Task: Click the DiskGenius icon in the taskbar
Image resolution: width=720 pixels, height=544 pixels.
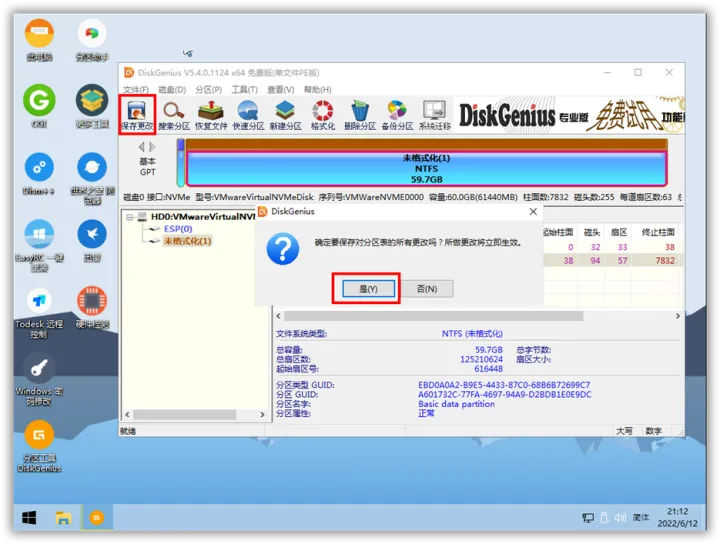Action: 96,518
